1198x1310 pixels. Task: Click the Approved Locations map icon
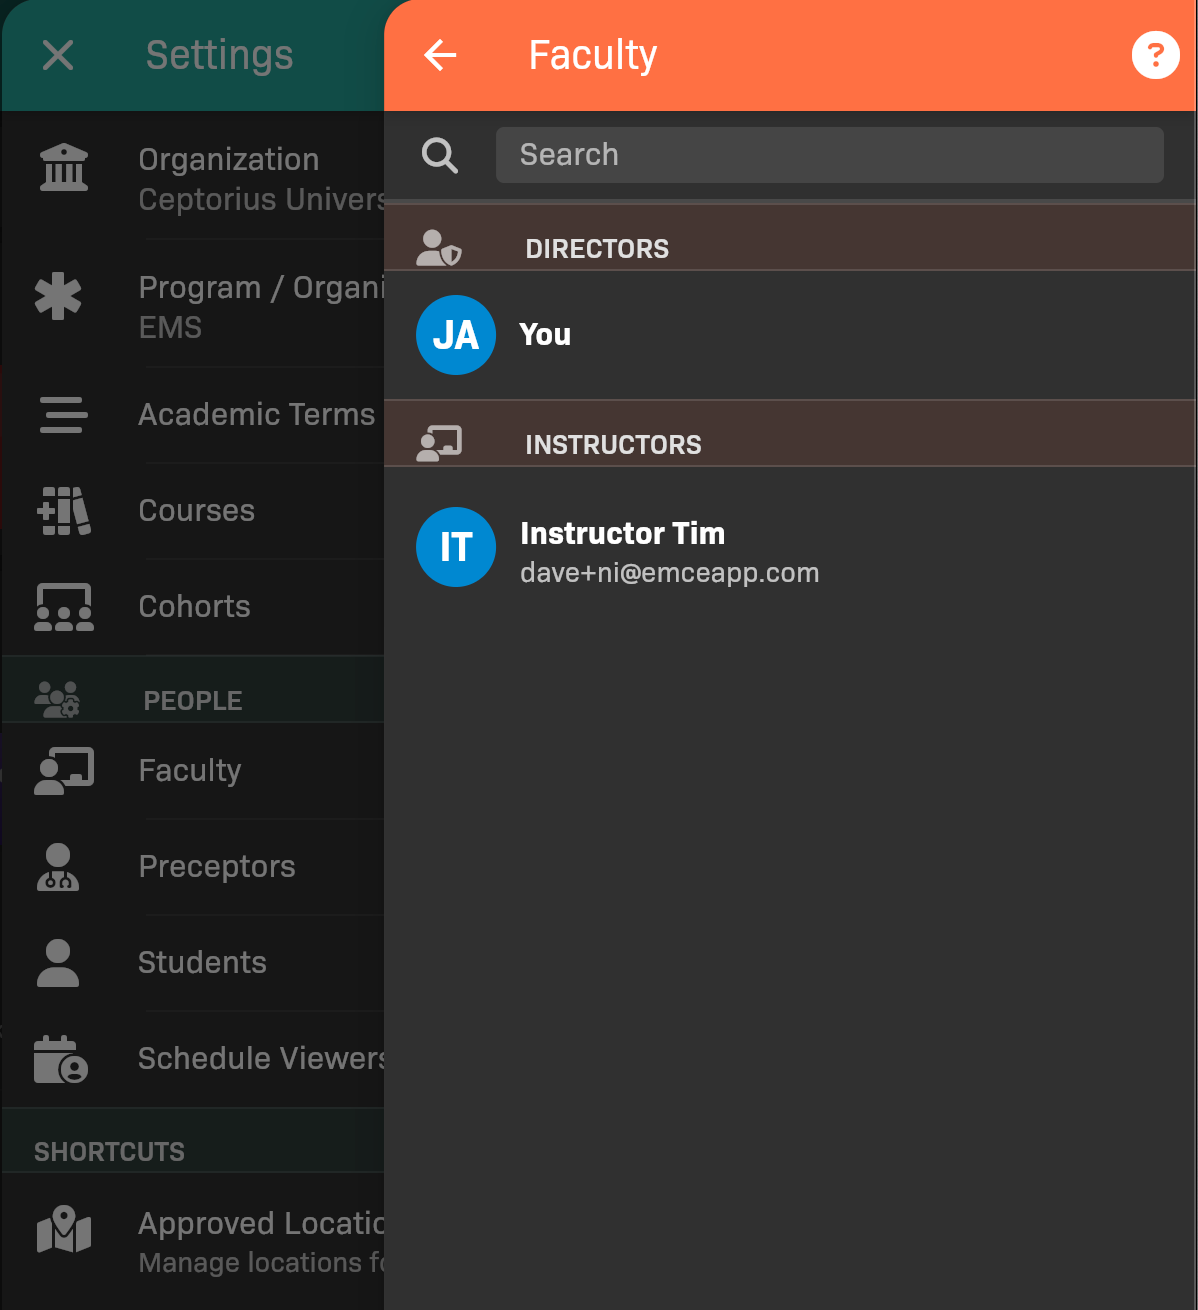pyautogui.click(x=64, y=1229)
